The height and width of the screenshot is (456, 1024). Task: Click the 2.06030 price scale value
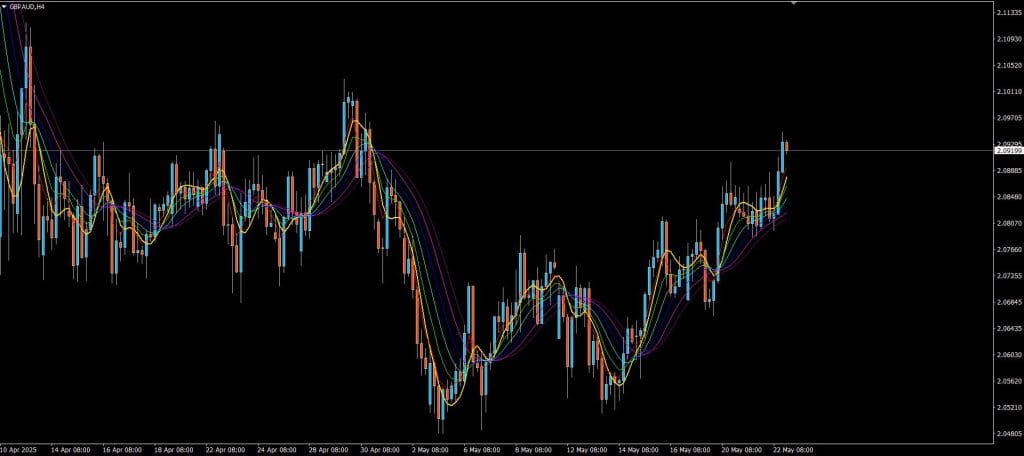1010,355
